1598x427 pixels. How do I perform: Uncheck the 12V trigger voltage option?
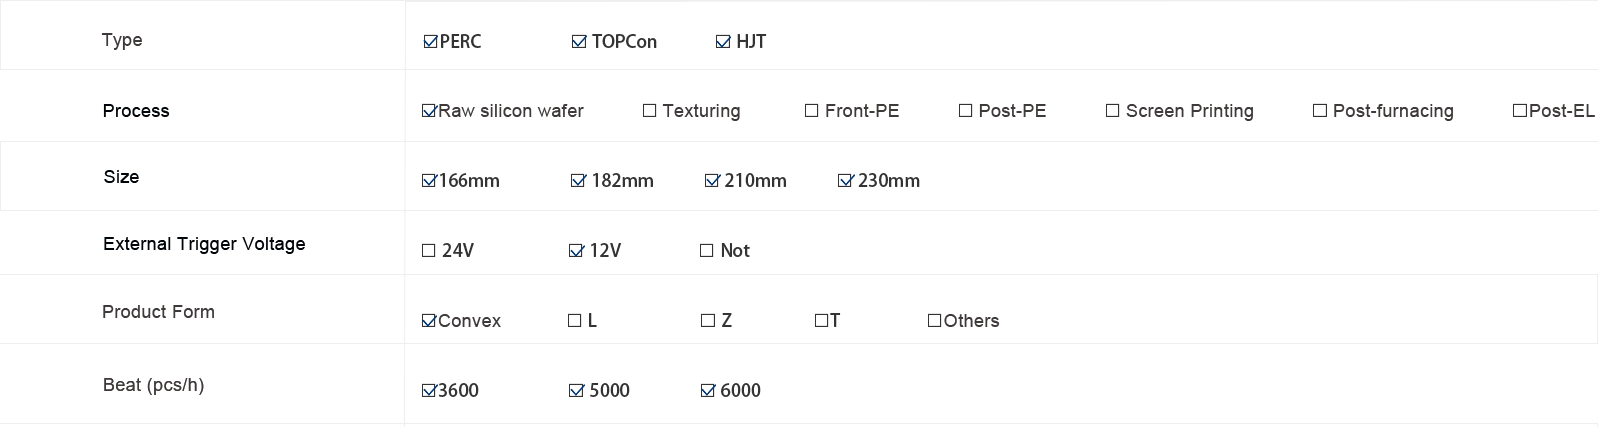pos(576,251)
